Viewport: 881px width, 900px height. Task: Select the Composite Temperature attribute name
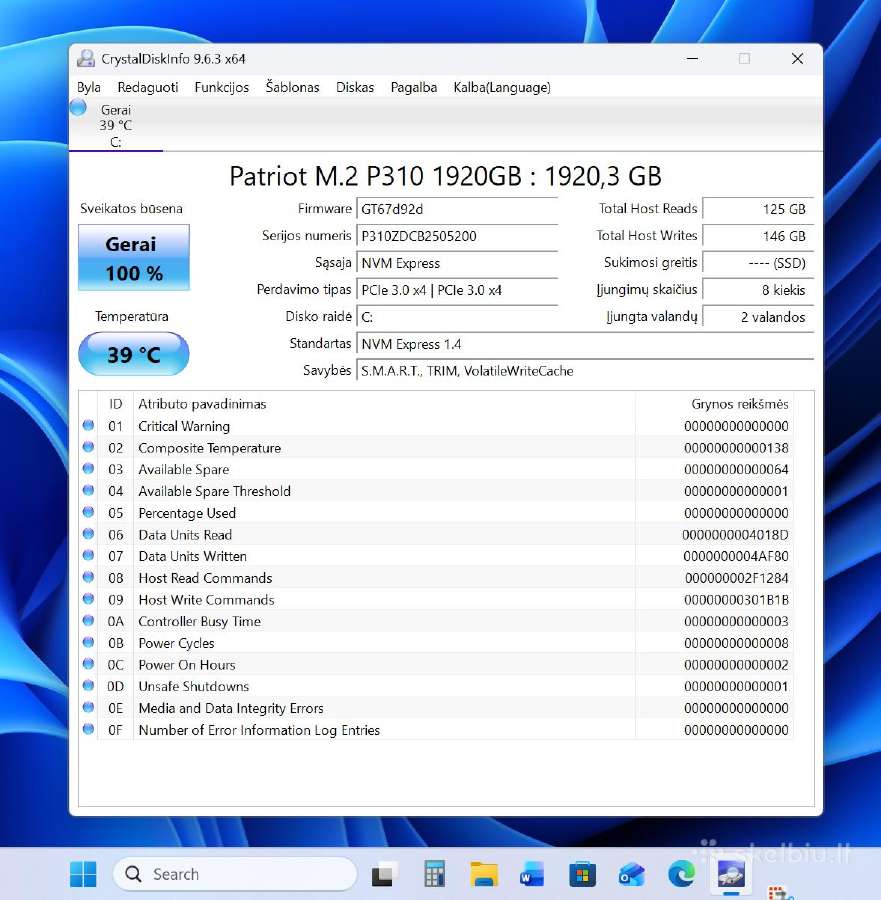(209, 448)
